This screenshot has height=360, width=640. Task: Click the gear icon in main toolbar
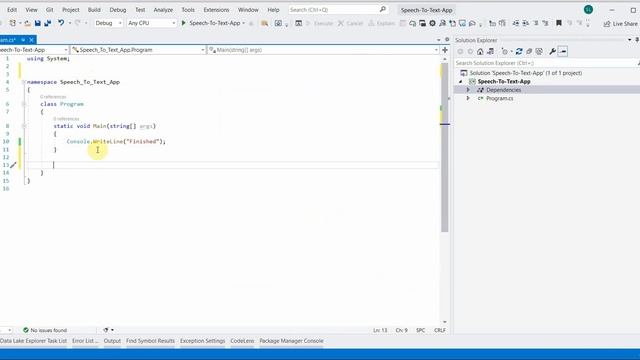[432, 23]
